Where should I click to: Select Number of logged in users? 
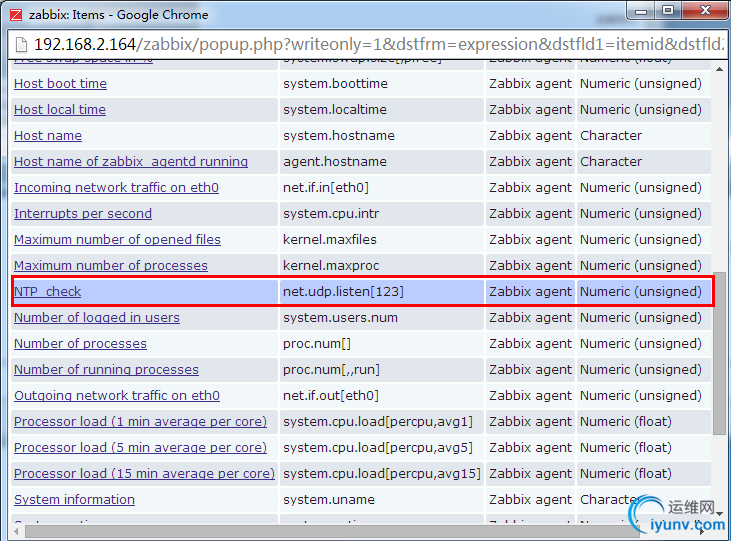[x=97, y=318]
